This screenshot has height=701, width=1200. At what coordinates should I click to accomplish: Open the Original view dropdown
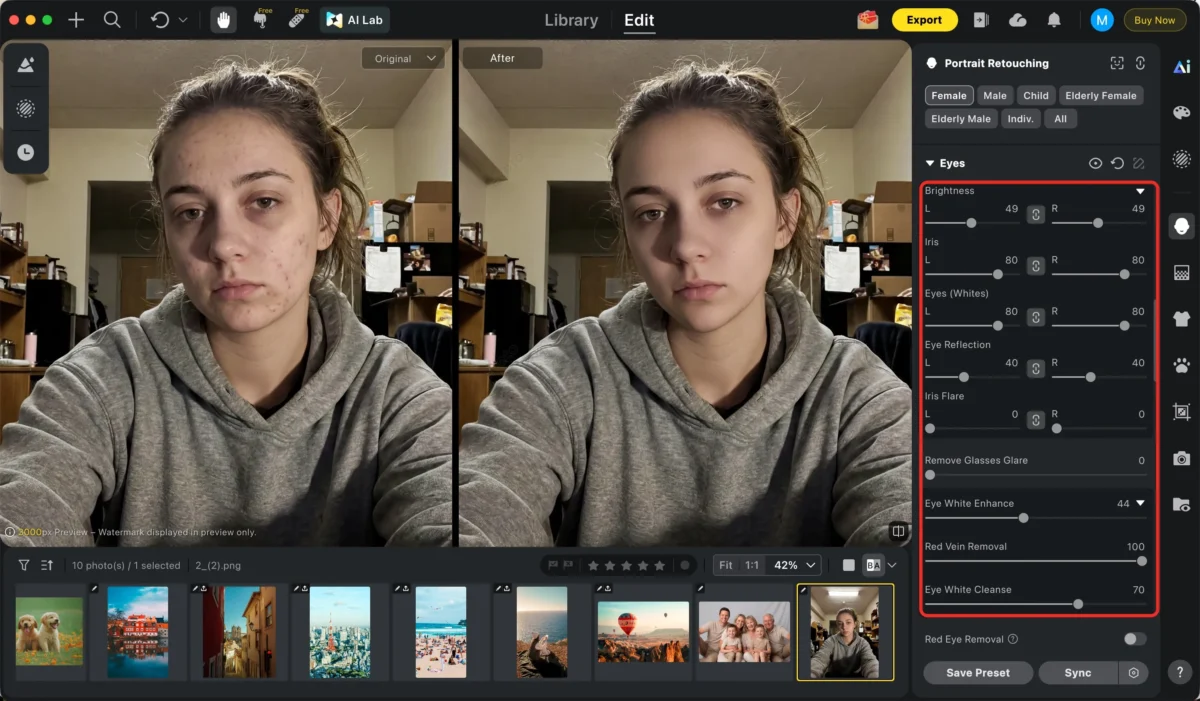(403, 59)
